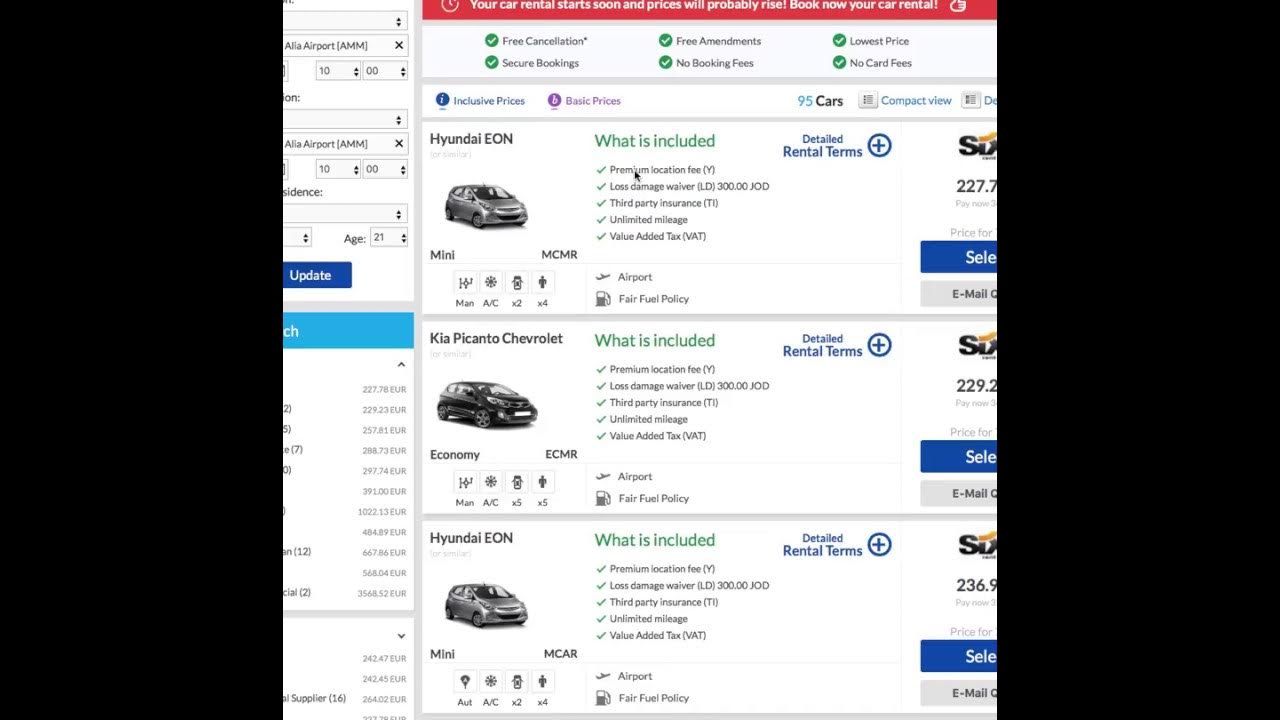Click the 95 Cars count label
The height and width of the screenshot is (720, 1280).
(x=820, y=101)
